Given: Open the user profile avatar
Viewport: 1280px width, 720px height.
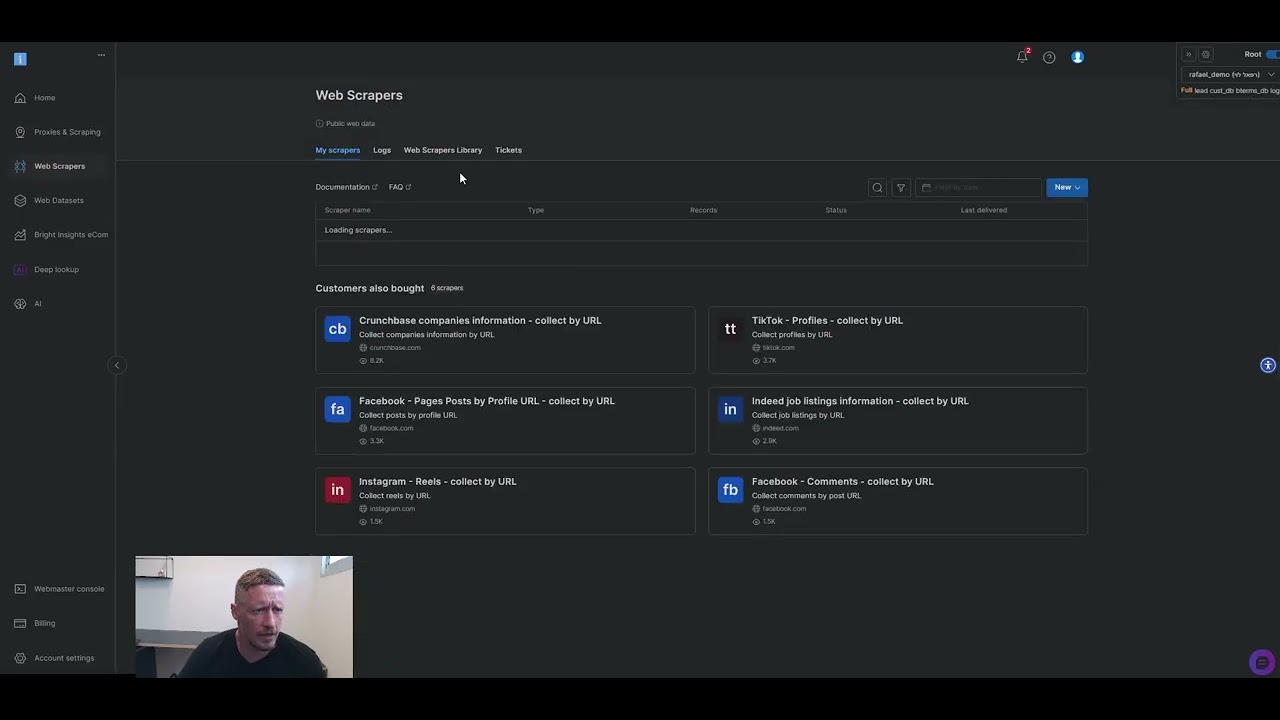Looking at the screenshot, I should pos(1077,57).
